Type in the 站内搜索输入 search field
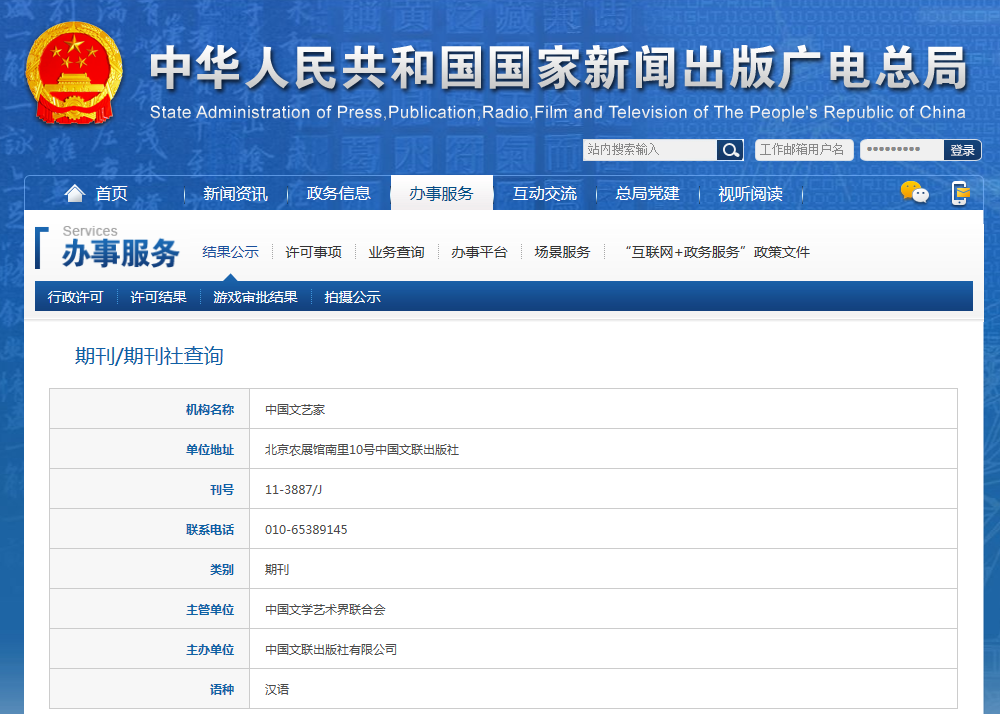 pyautogui.click(x=650, y=150)
